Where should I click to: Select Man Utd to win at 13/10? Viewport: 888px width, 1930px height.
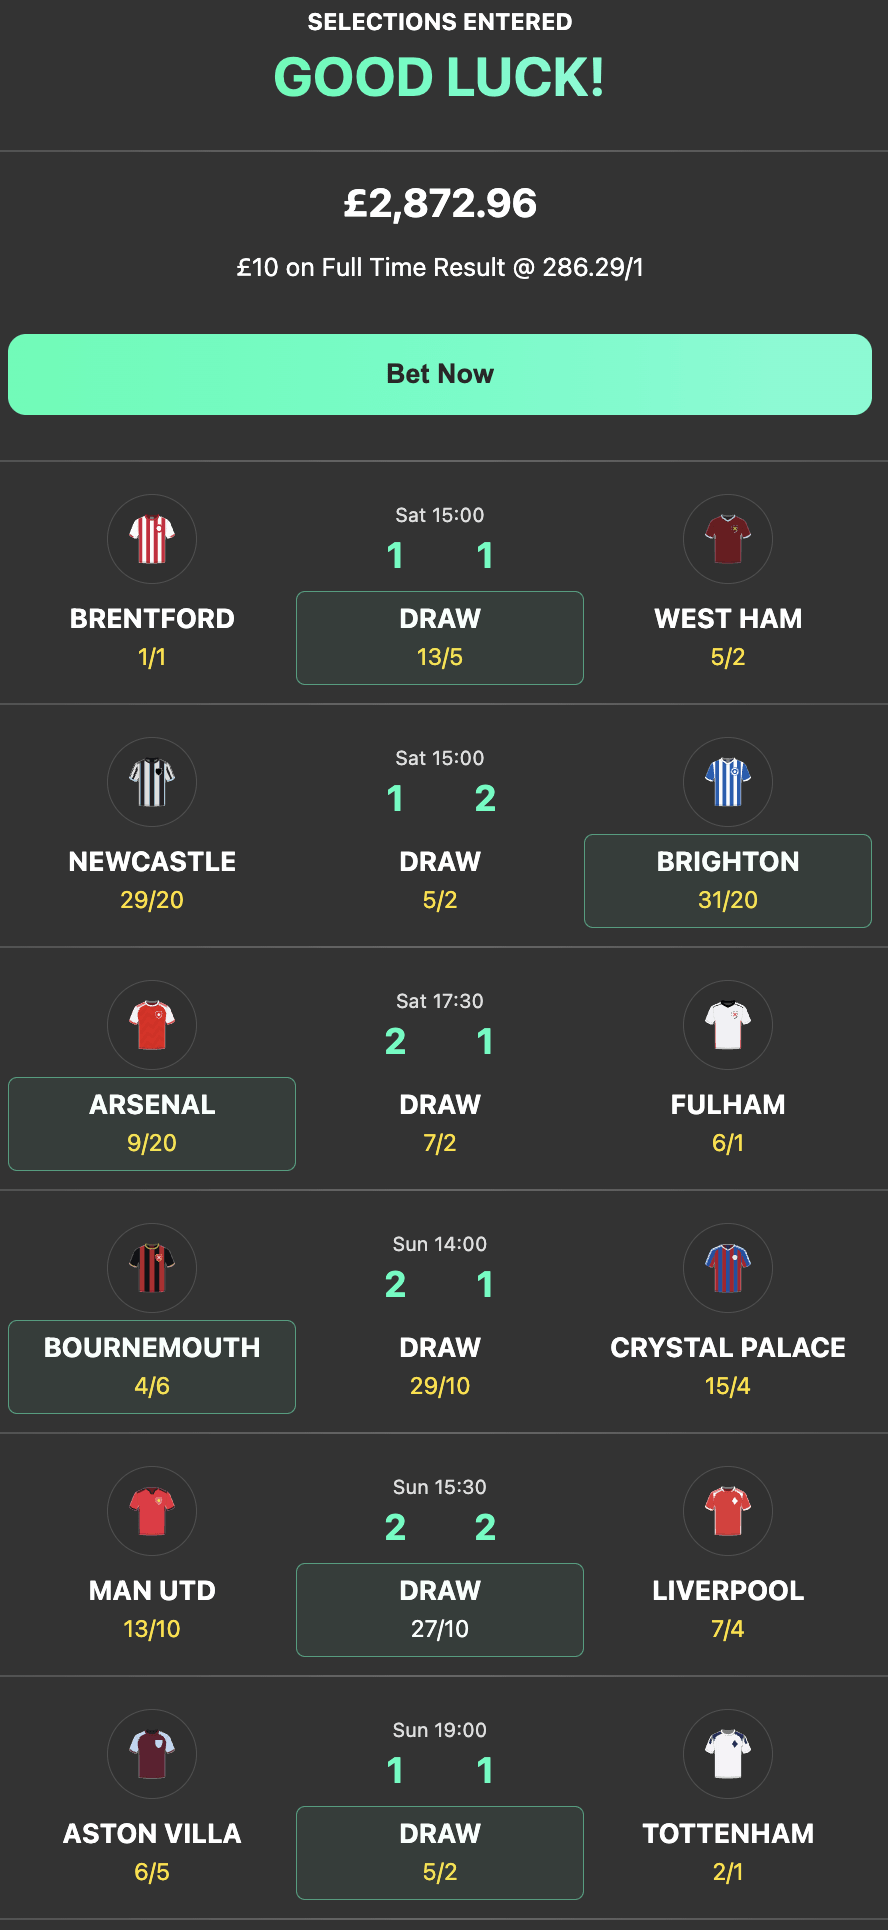pos(152,1609)
